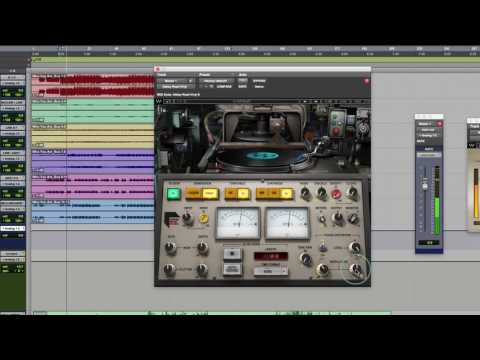
Task: Click the Compare button in the plugin header
Action: pos(225,87)
